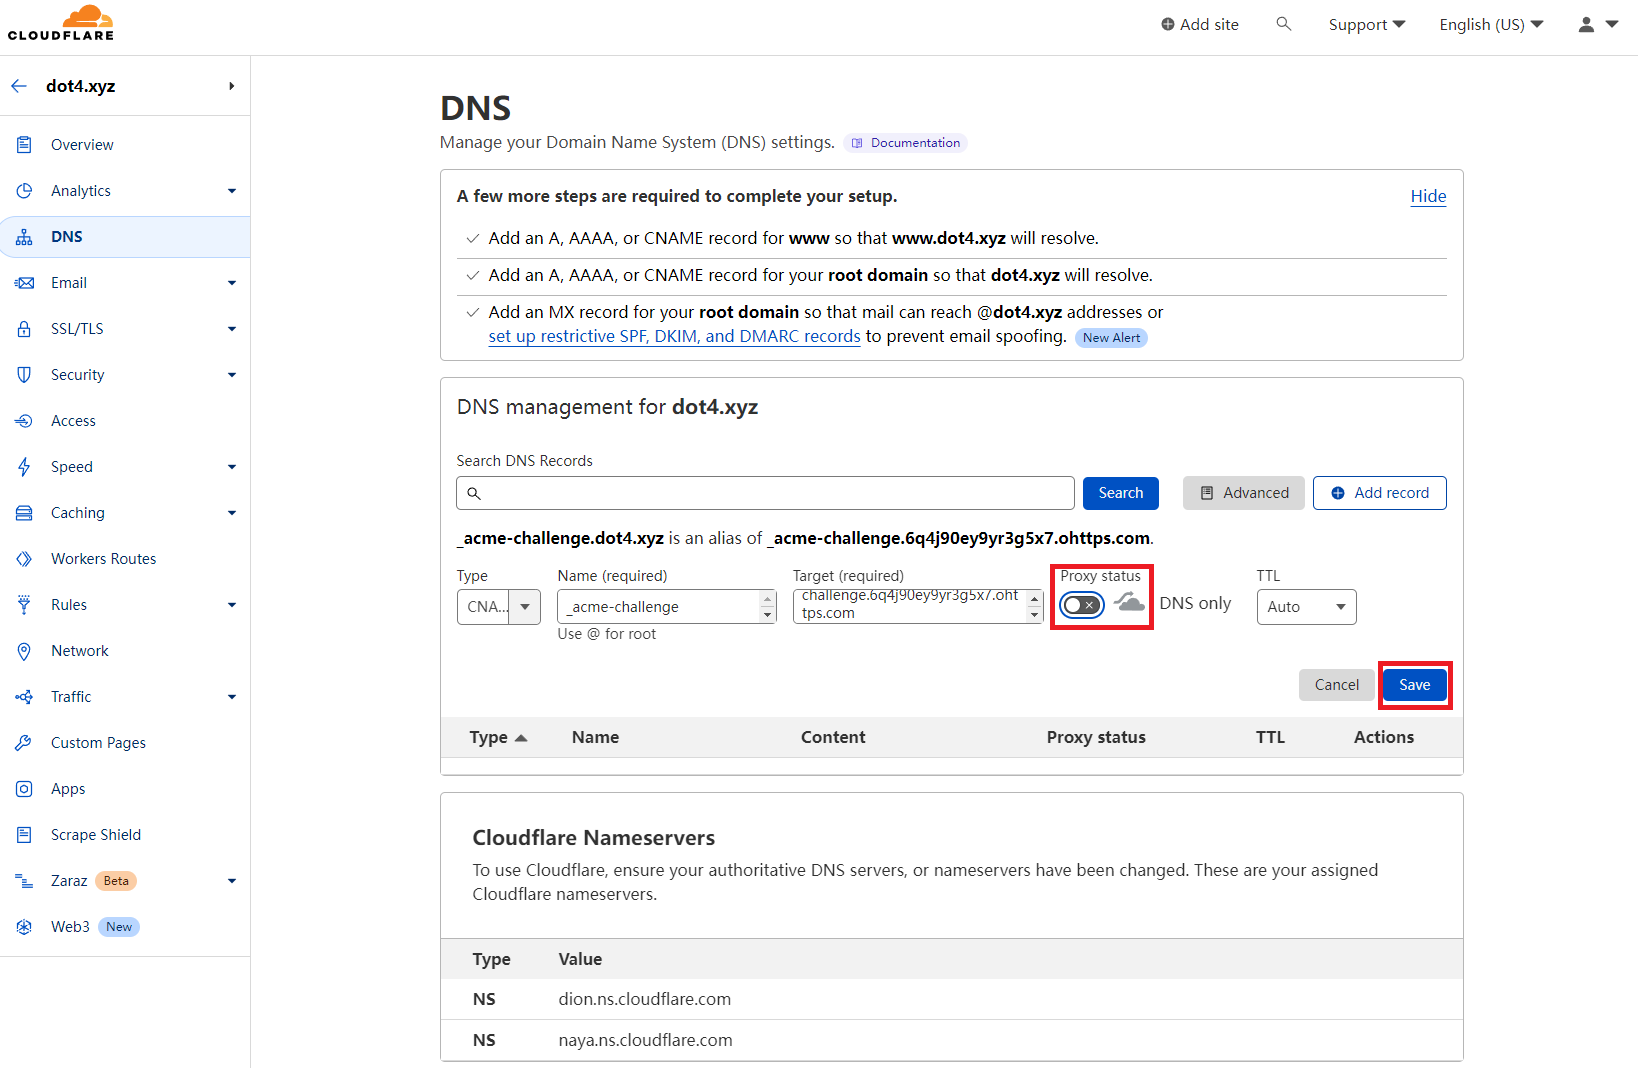1638x1068 pixels.
Task: Open Workers Routes in sidebar
Action: 103,559
